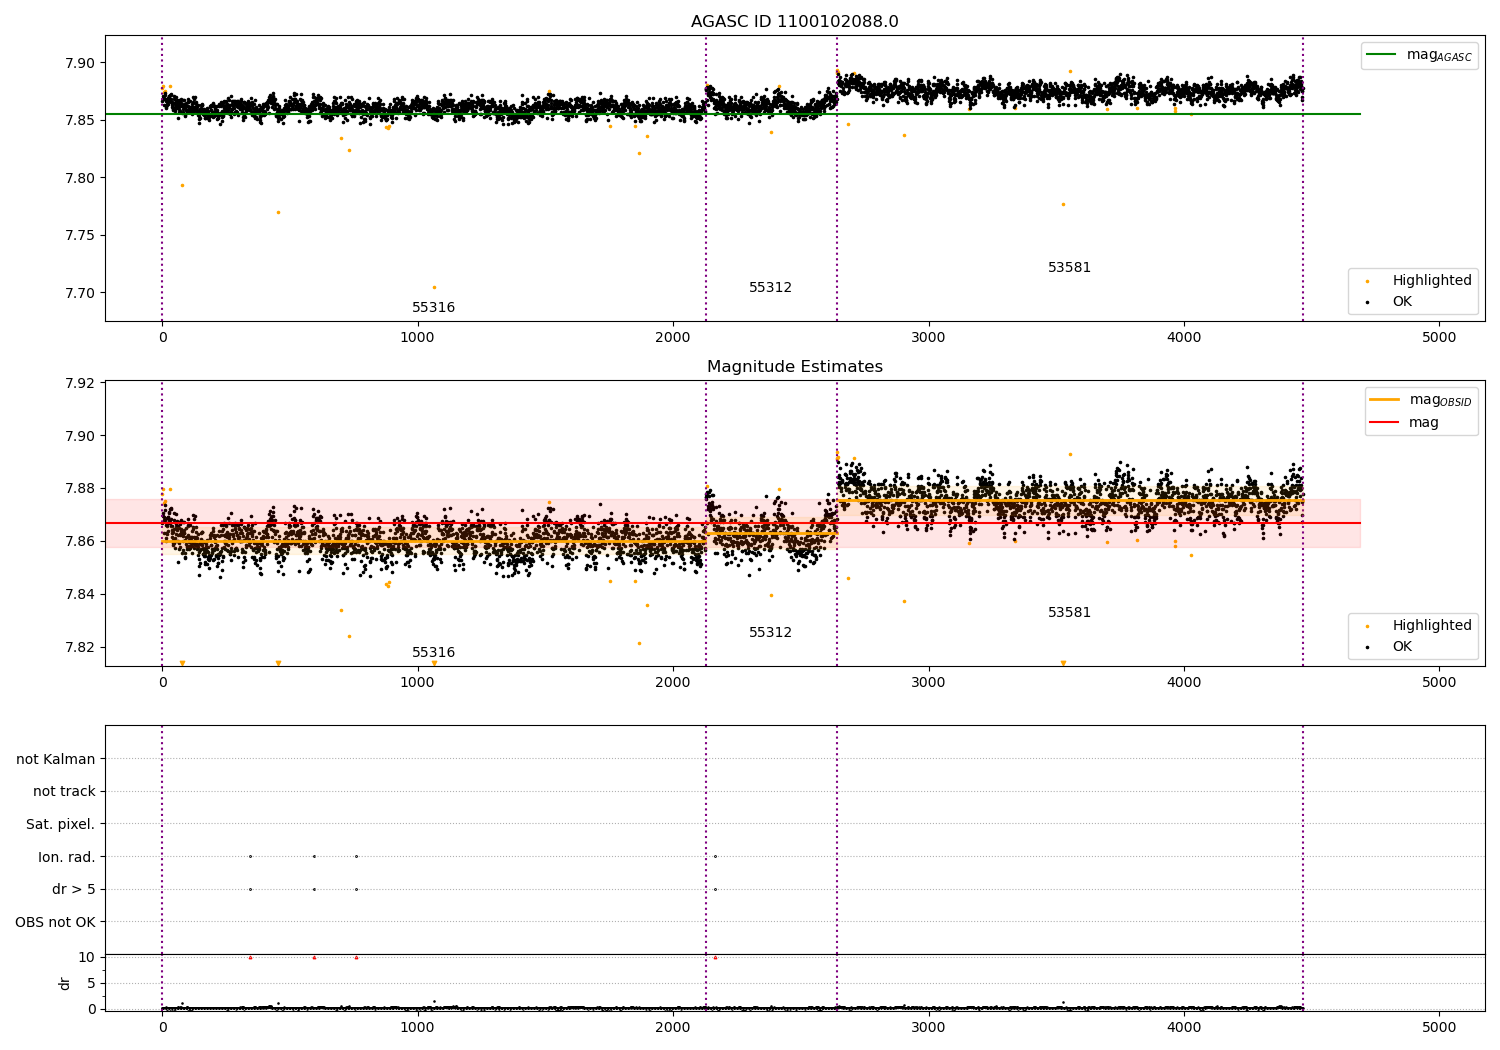Screen dimensions: 1500x1050
Task: Click the 2000 x-axis tick of top plot
Action: click(x=673, y=338)
